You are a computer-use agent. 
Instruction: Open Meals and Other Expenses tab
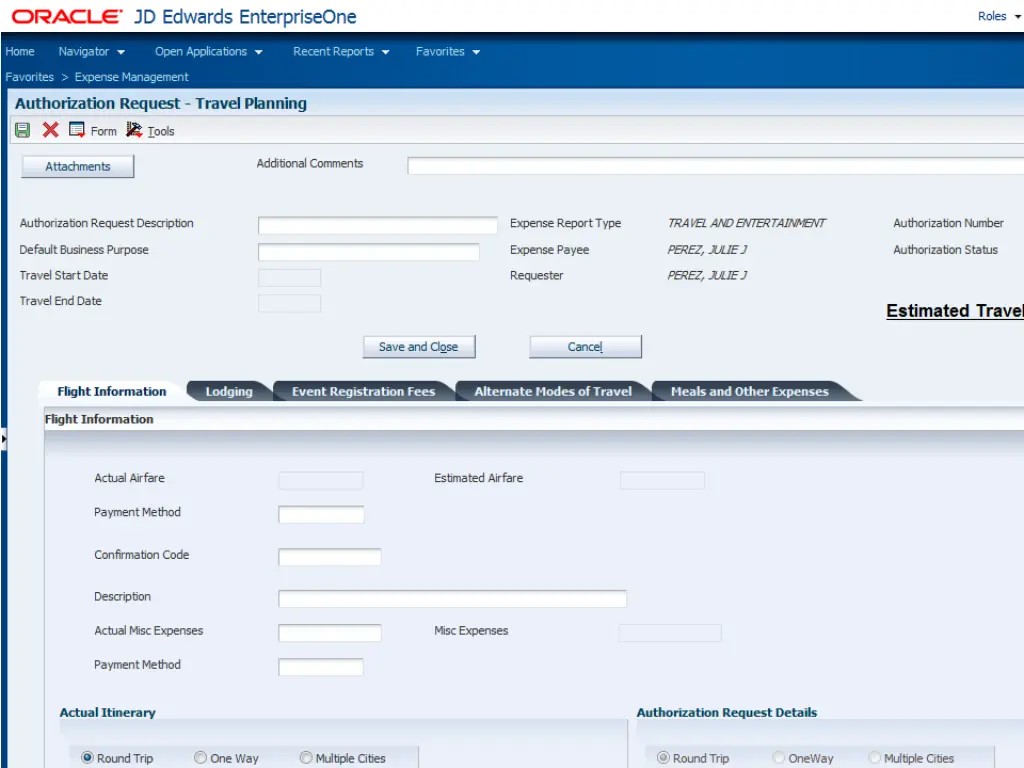coord(749,391)
